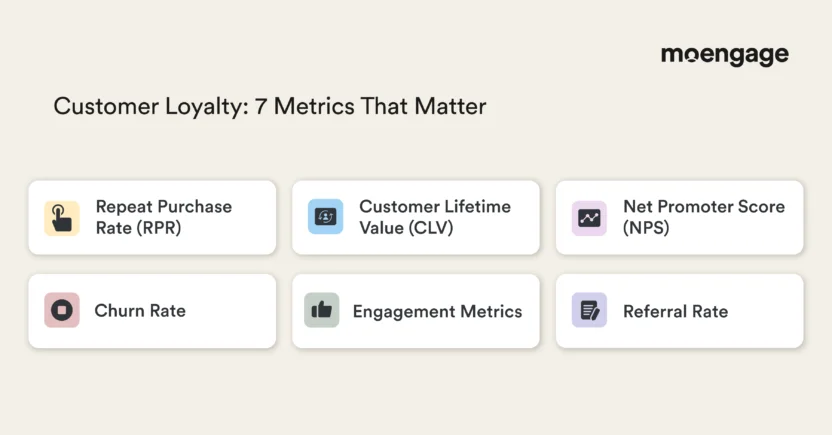The height and width of the screenshot is (435, 832).
Task: Click the Customer Lifetime Value blue icon
Action: (x=325, y=217)
